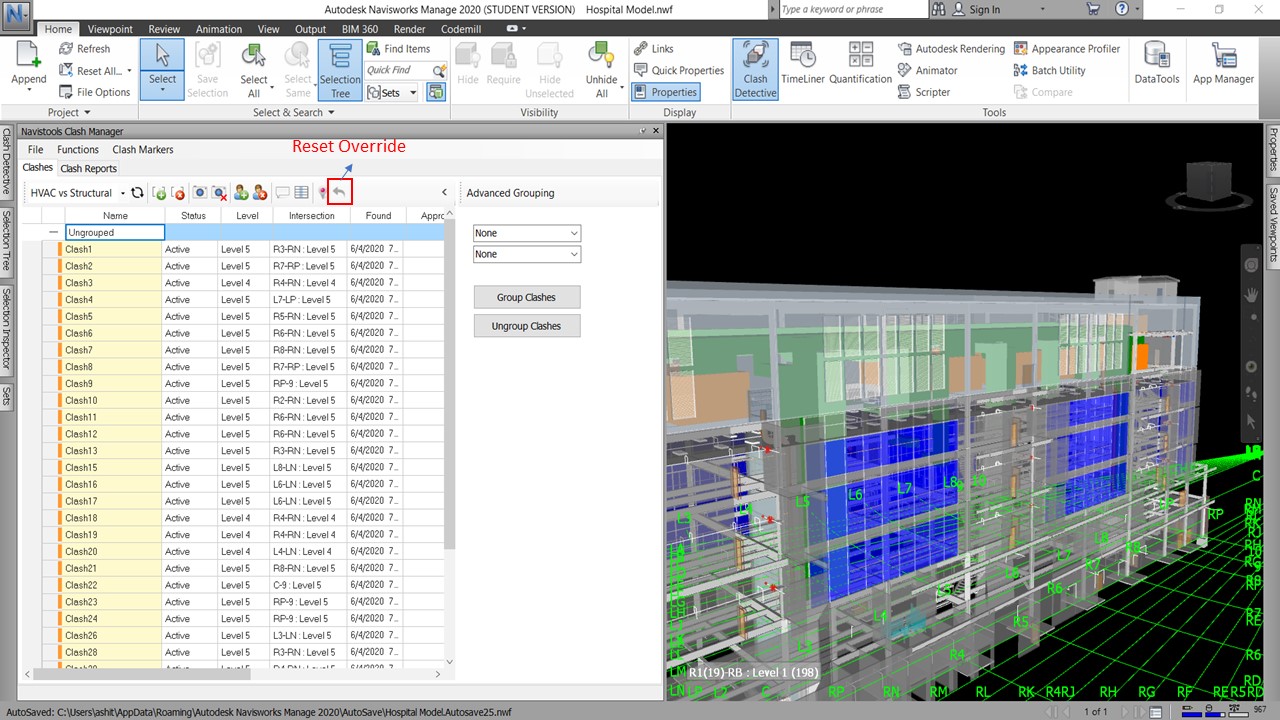The image size is (1280, 720).
Task: Open Quick Properties
Action: tap(678, 70)
